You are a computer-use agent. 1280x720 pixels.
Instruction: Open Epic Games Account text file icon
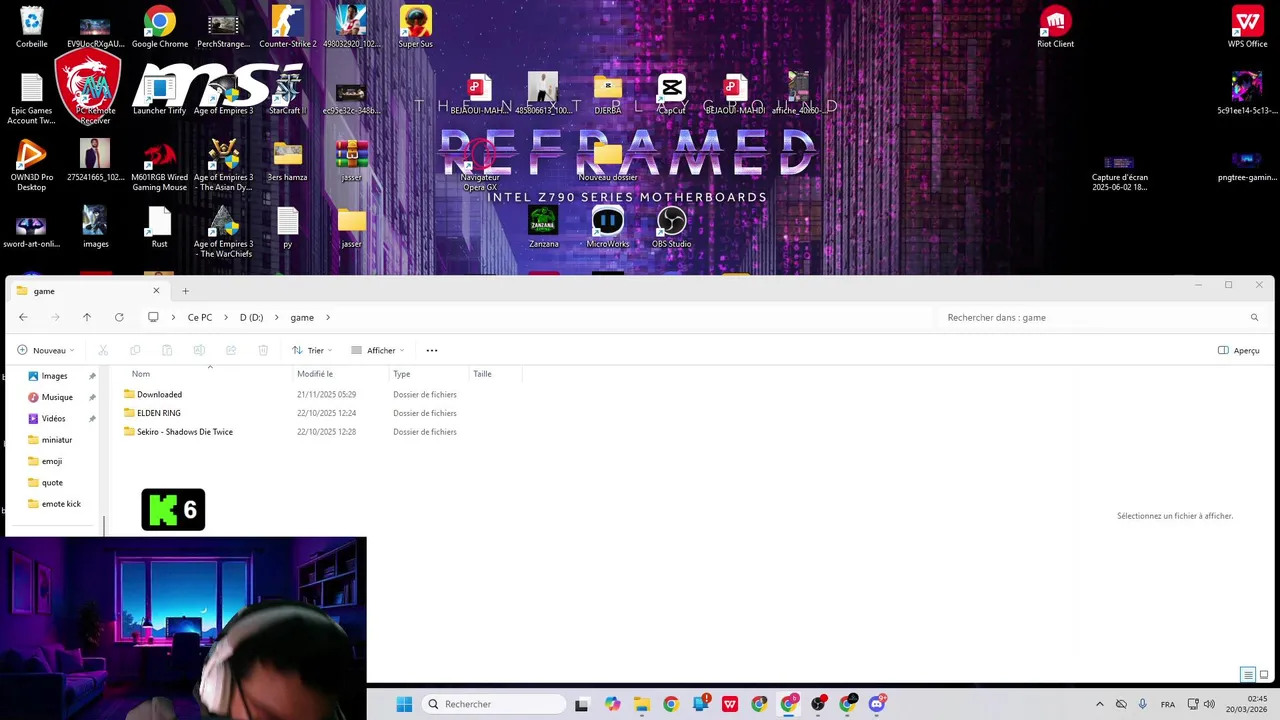(x=32, y=99)
